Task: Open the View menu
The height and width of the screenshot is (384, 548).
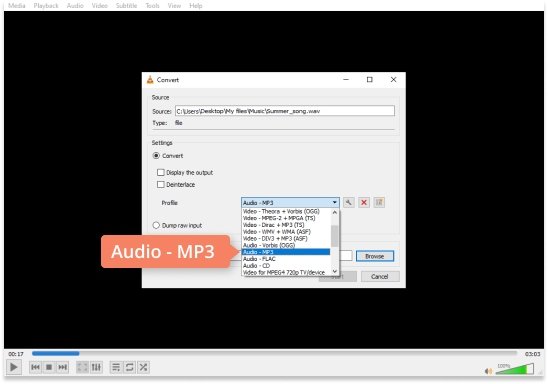Action: (x=174, y=6)
